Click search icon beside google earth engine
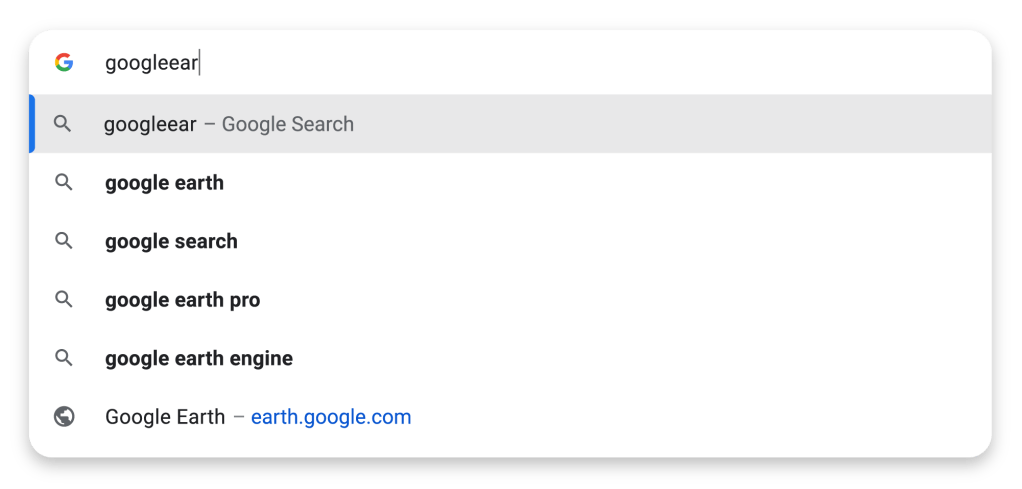This screenshot has width=1022, height=489. pyautogui.click(x=64, y=358)
